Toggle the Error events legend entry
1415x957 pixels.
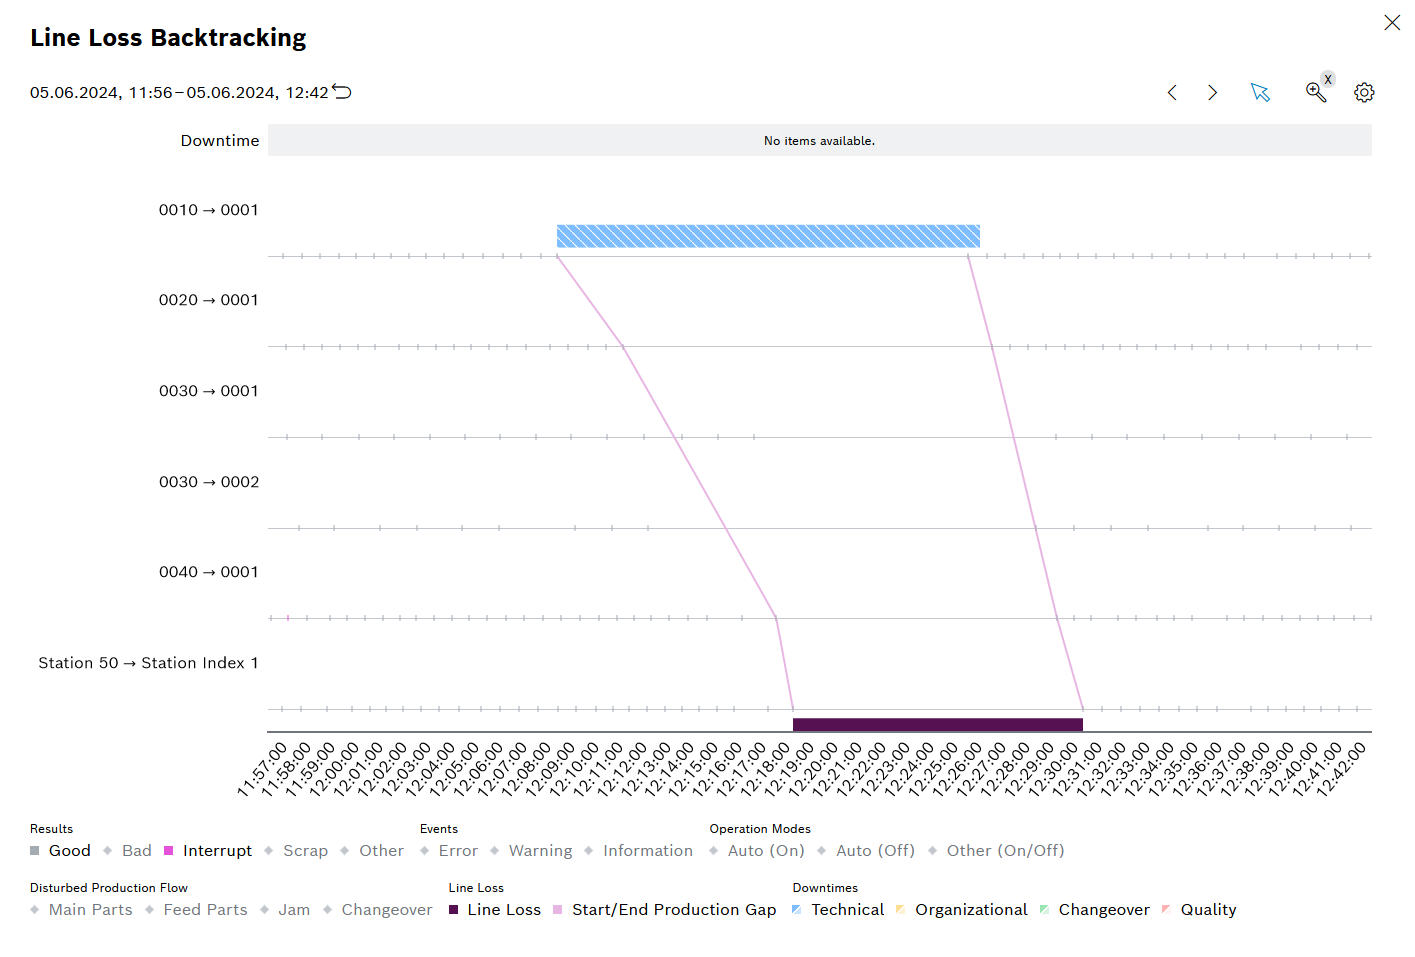(x=449, y=850)
